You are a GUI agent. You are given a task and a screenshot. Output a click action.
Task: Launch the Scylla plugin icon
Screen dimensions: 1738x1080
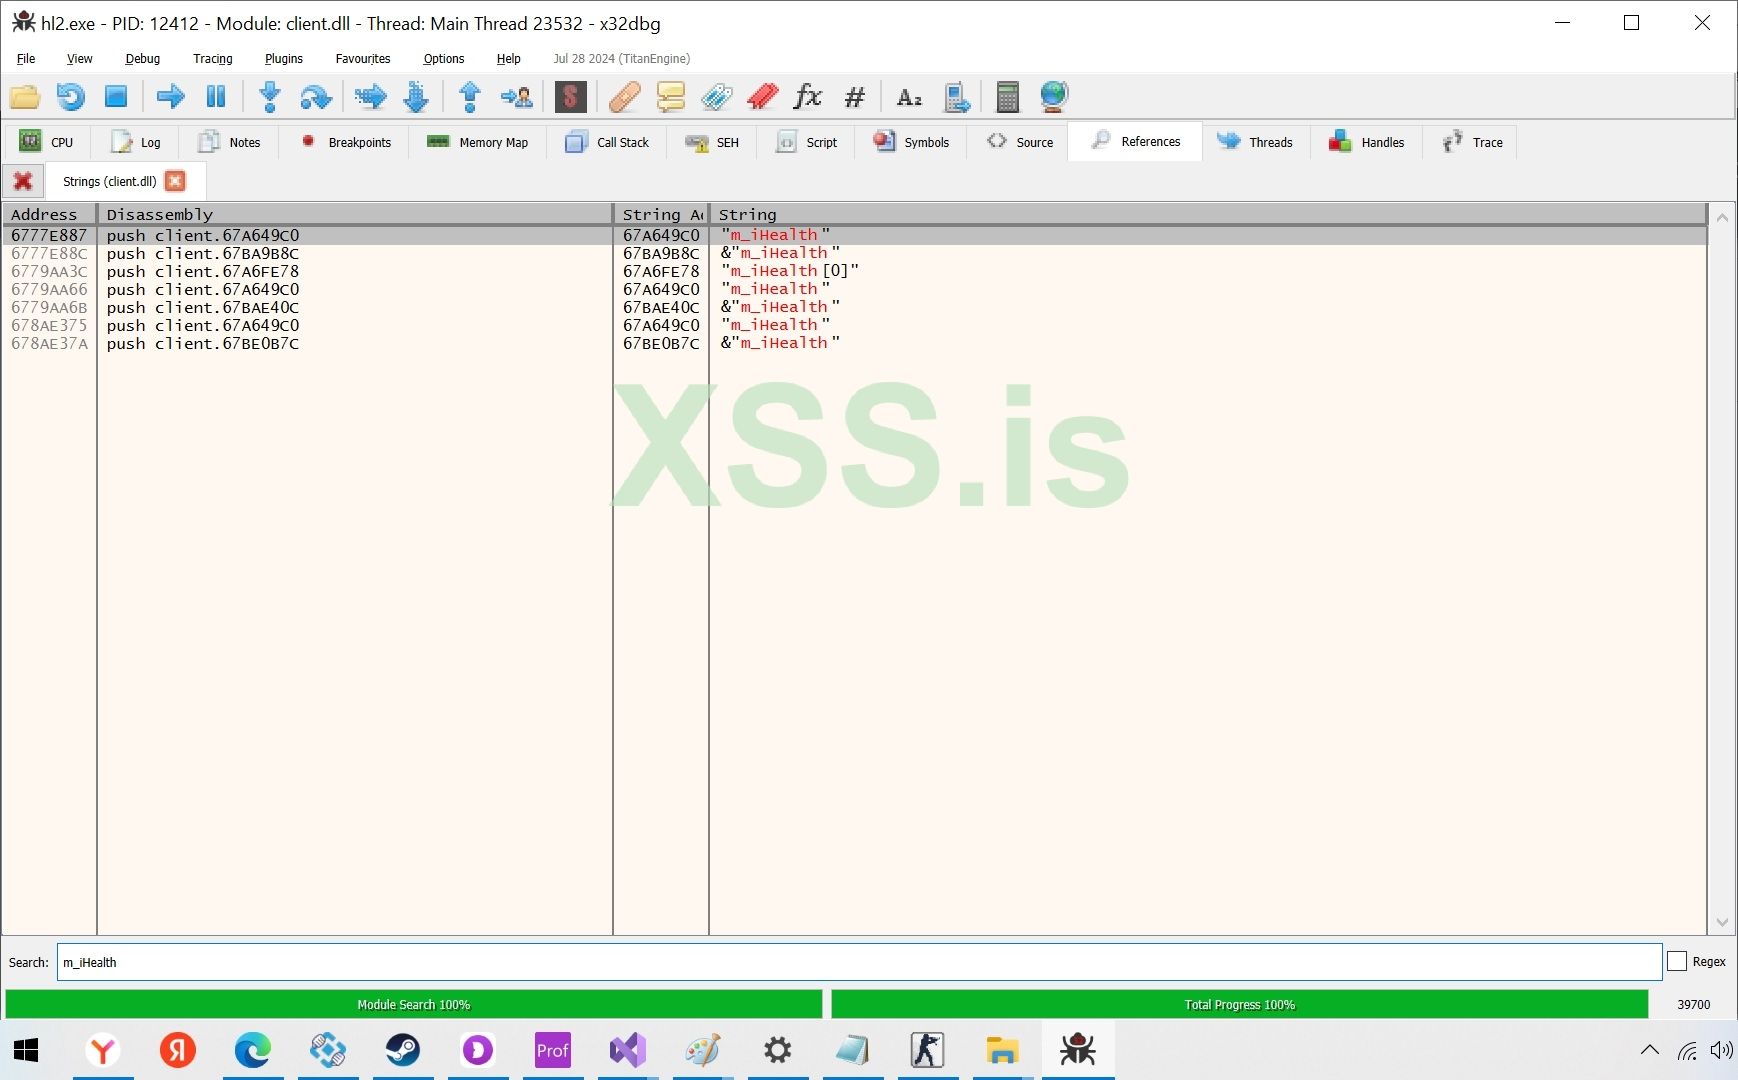(570, 97)
